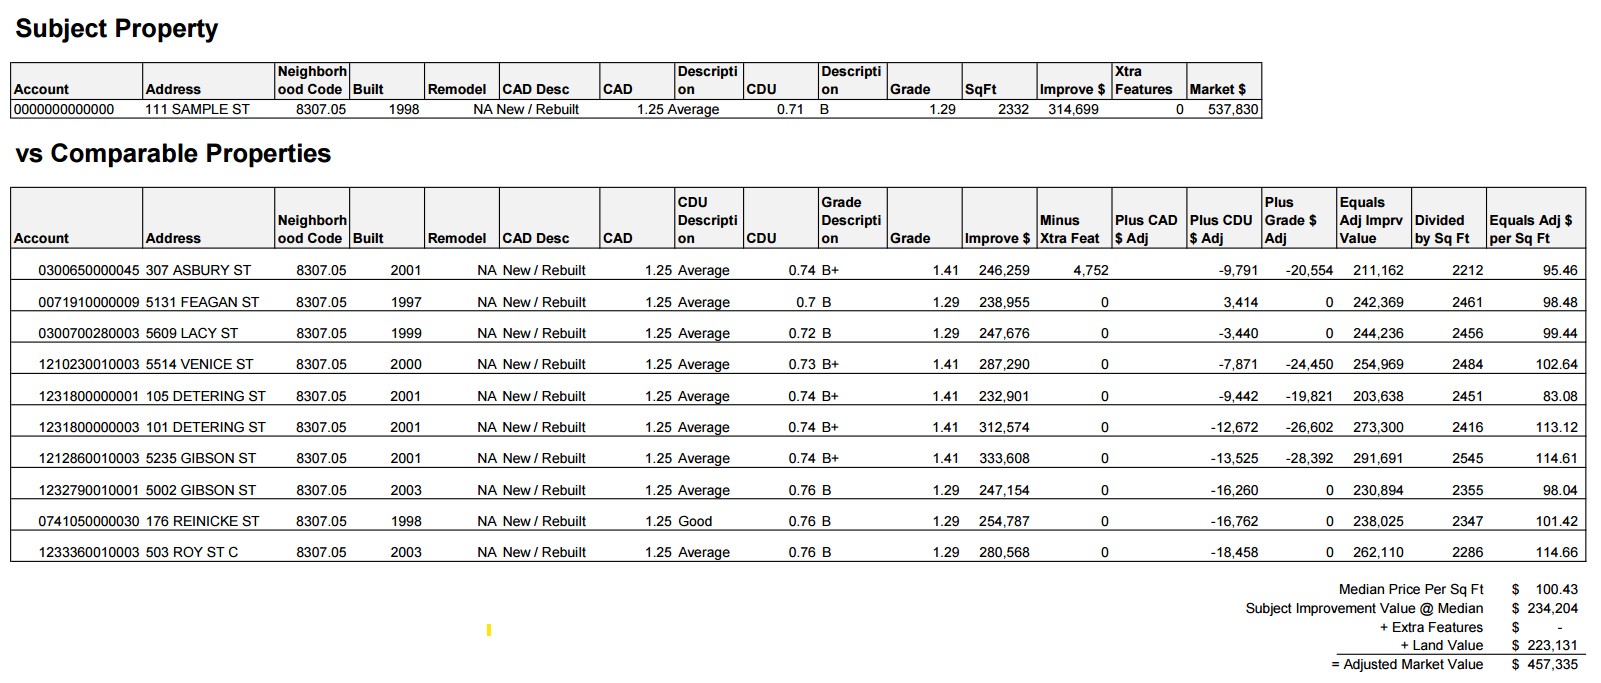This screenshot has height=683, width=1601.
Task: Click the 101 DETERING ST address
Action: tap(206, 427)
